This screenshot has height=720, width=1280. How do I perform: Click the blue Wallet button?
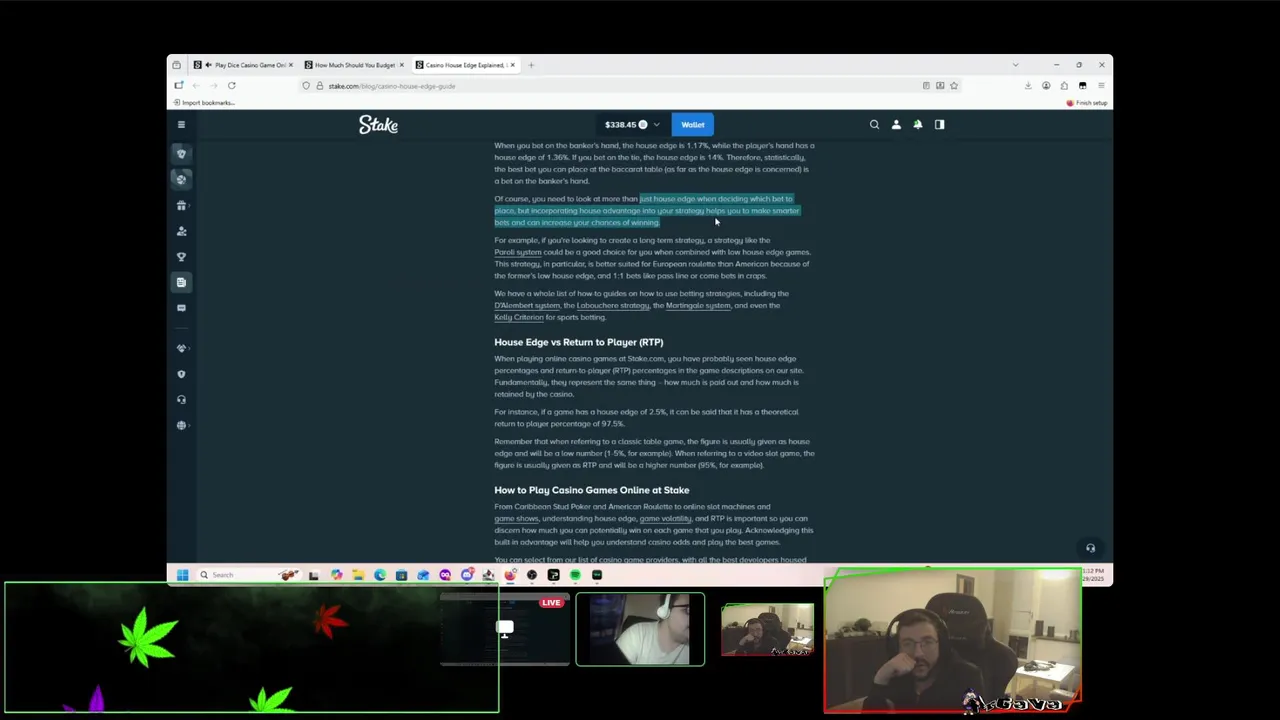(x=693, y=125)
